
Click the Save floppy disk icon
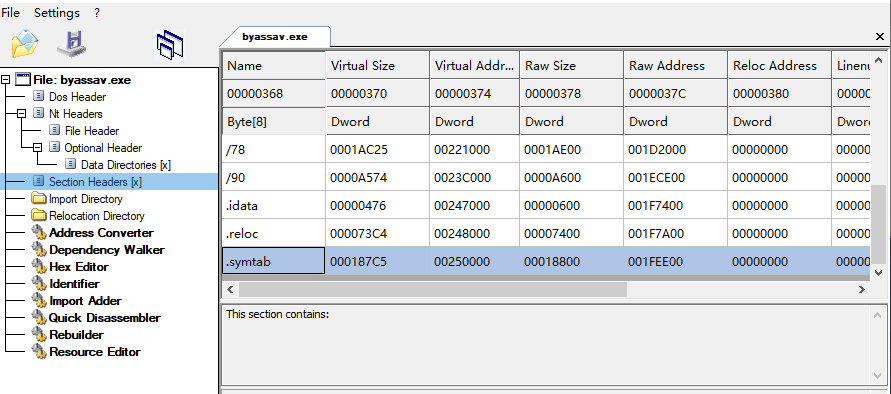coord(72,43)
